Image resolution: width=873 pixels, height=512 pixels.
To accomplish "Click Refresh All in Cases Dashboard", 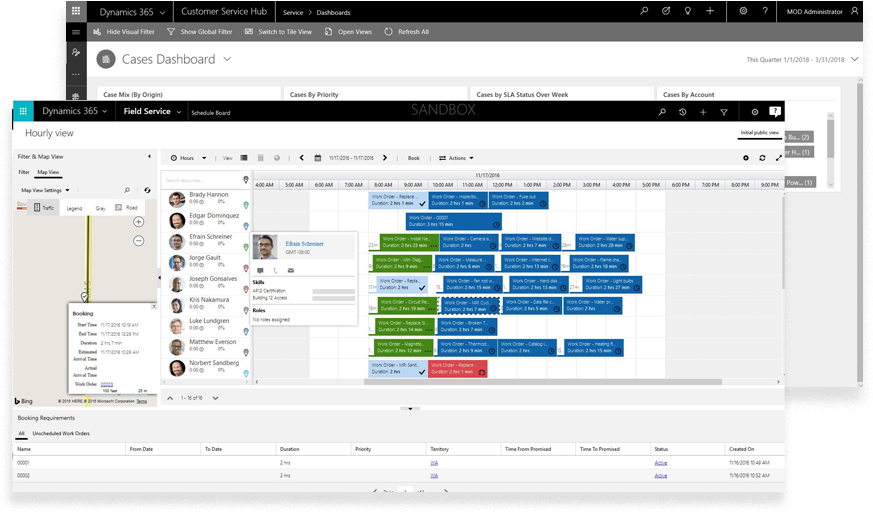I will pyautogui.click(x=406, y=32).
